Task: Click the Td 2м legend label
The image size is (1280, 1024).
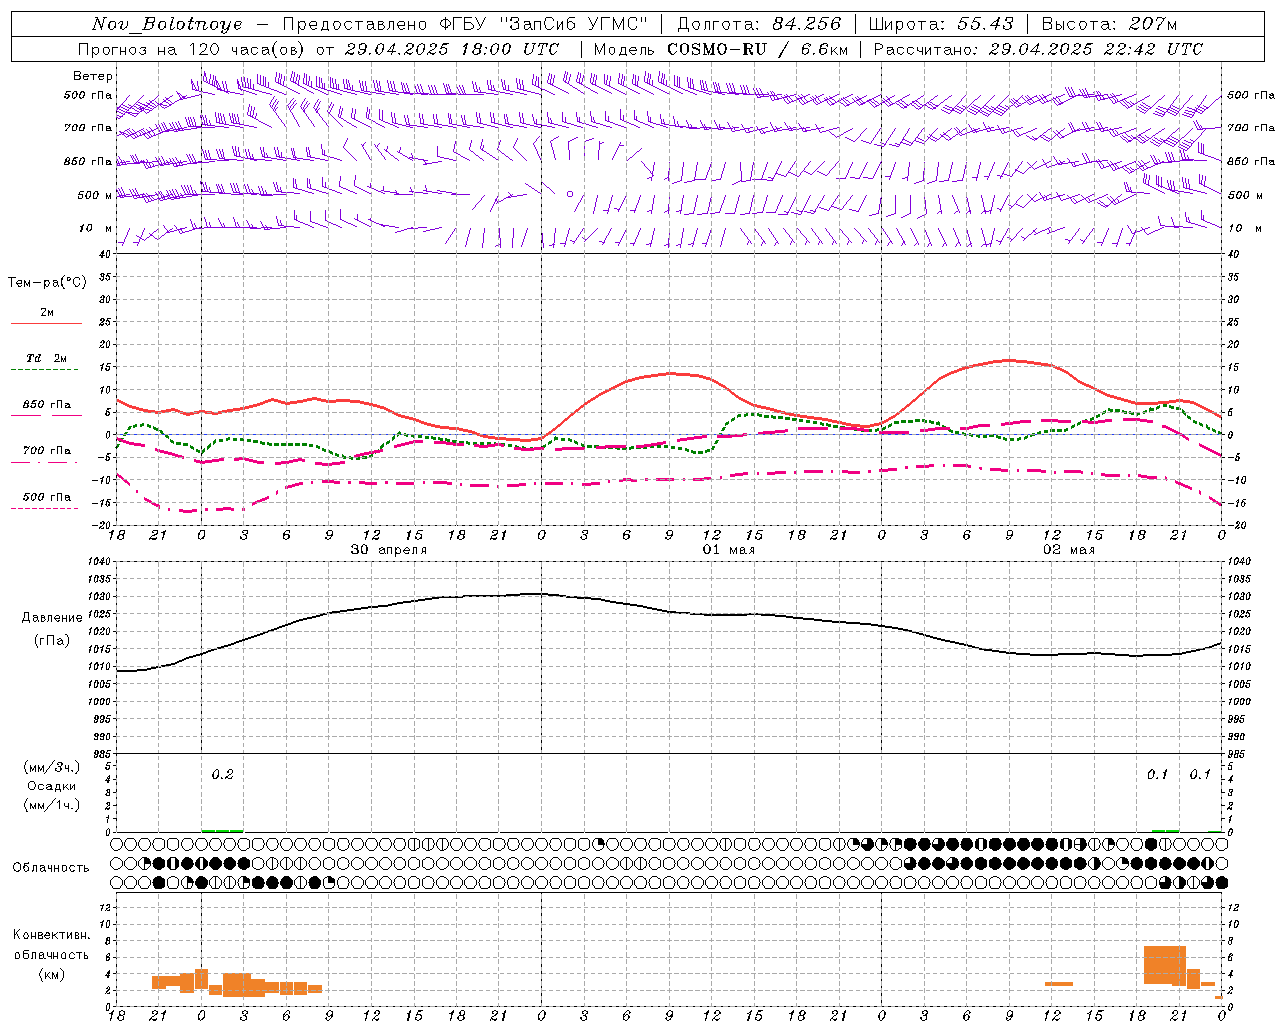Action: [47, 358]
